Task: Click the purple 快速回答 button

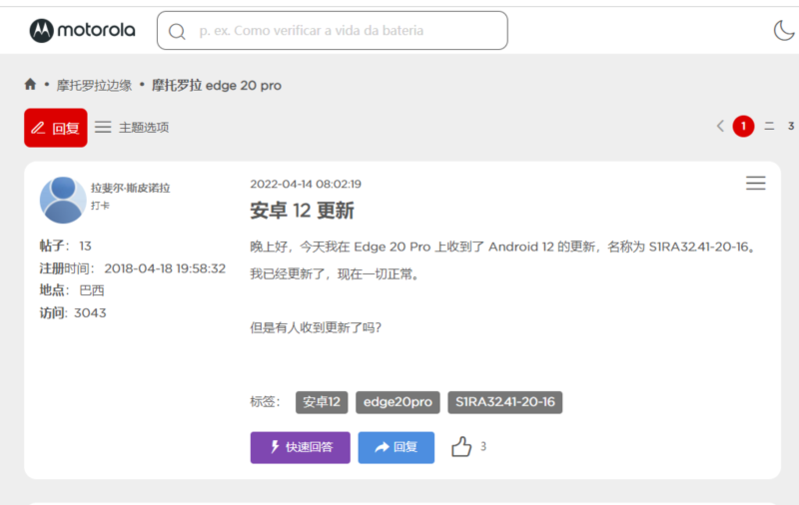Action: pyautogui.click(x=300, y=447)
